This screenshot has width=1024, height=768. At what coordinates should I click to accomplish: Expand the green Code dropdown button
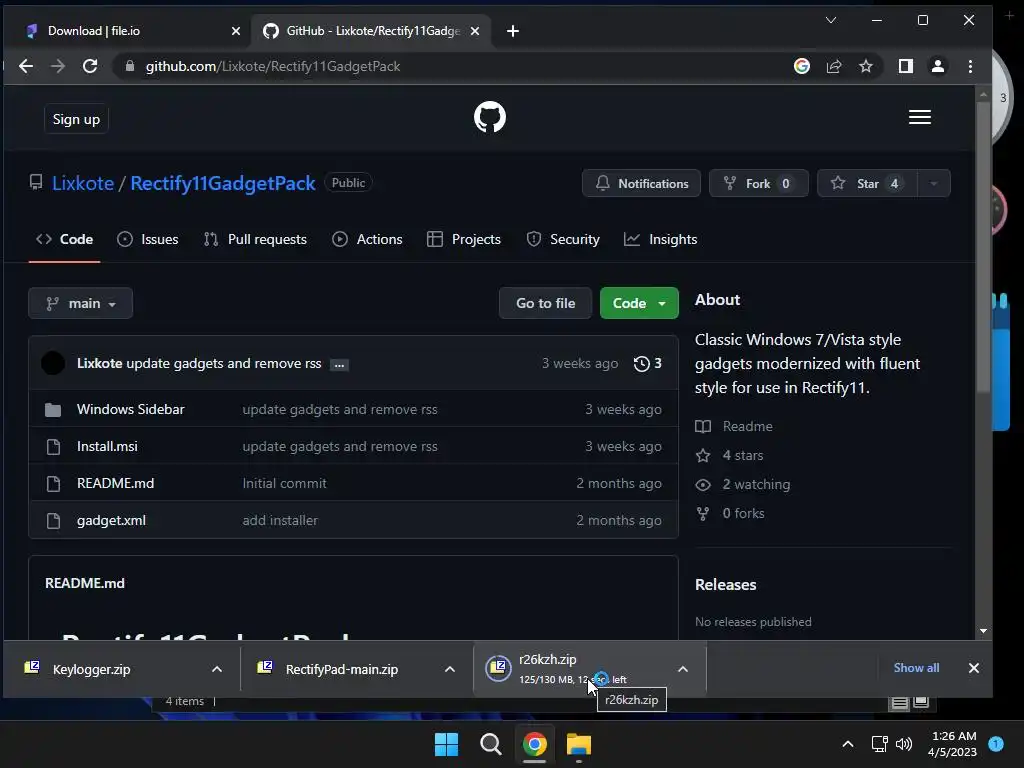(x=639, y=304)
